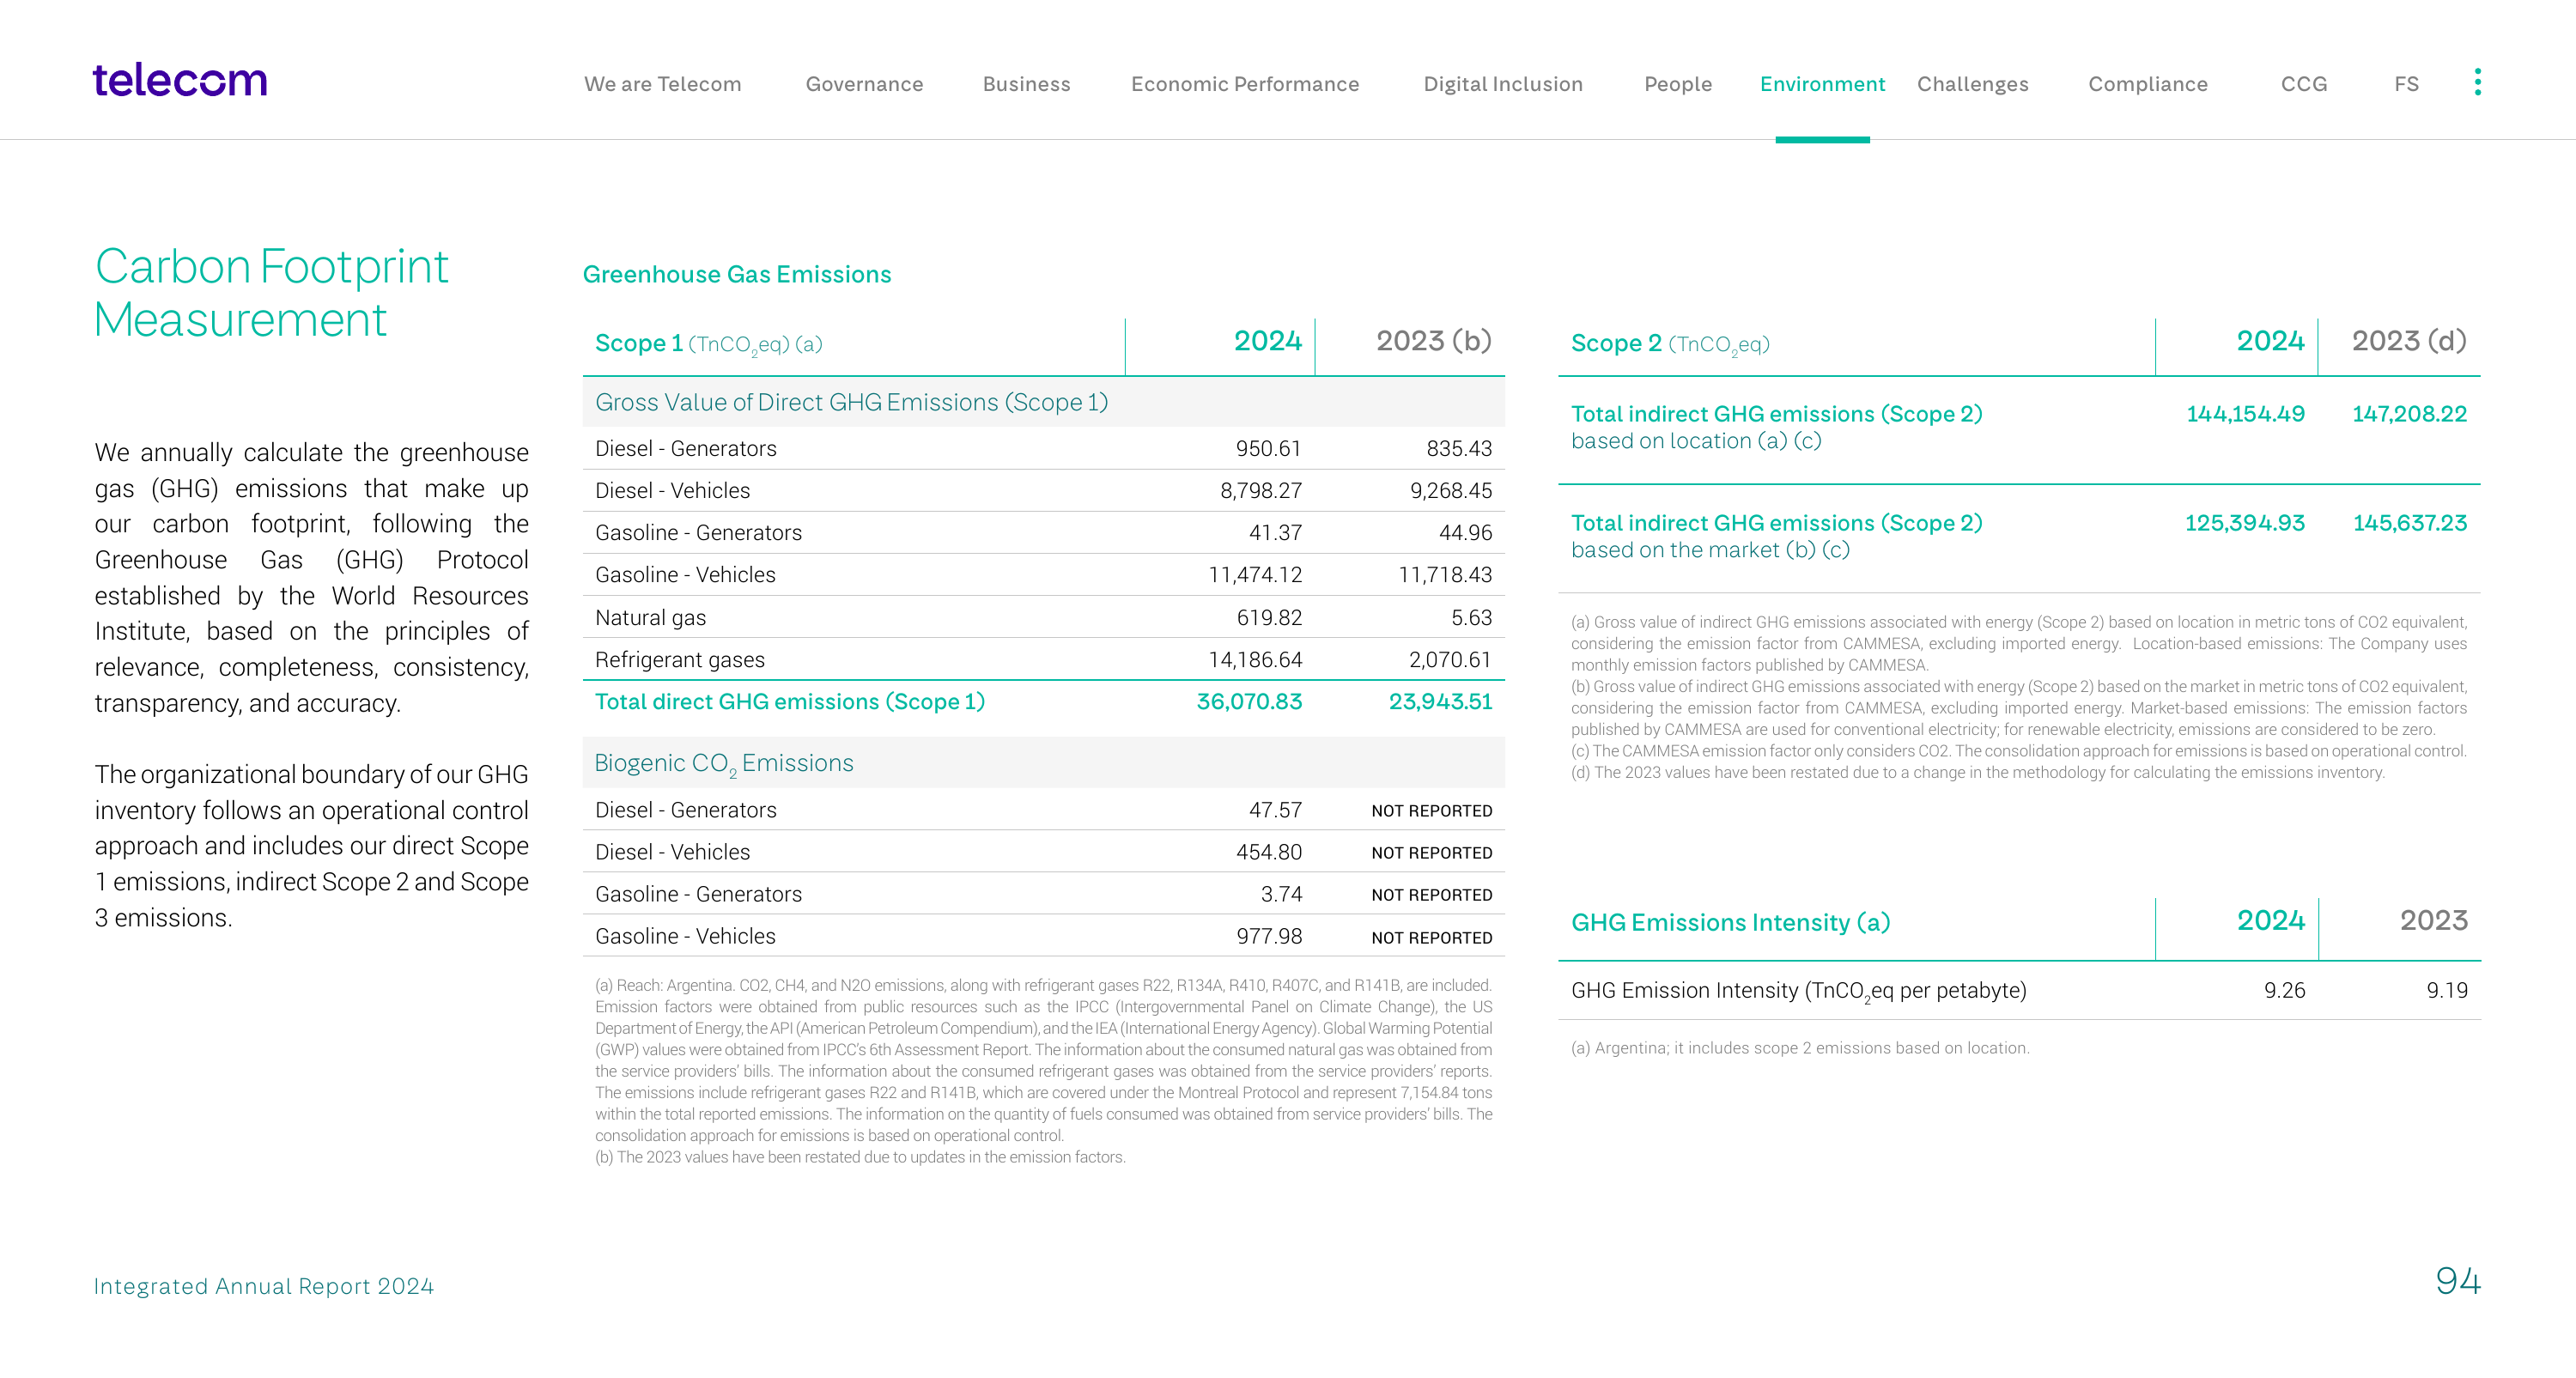
Task: Select the 11,718.43 value
Action: (1445, 574)
